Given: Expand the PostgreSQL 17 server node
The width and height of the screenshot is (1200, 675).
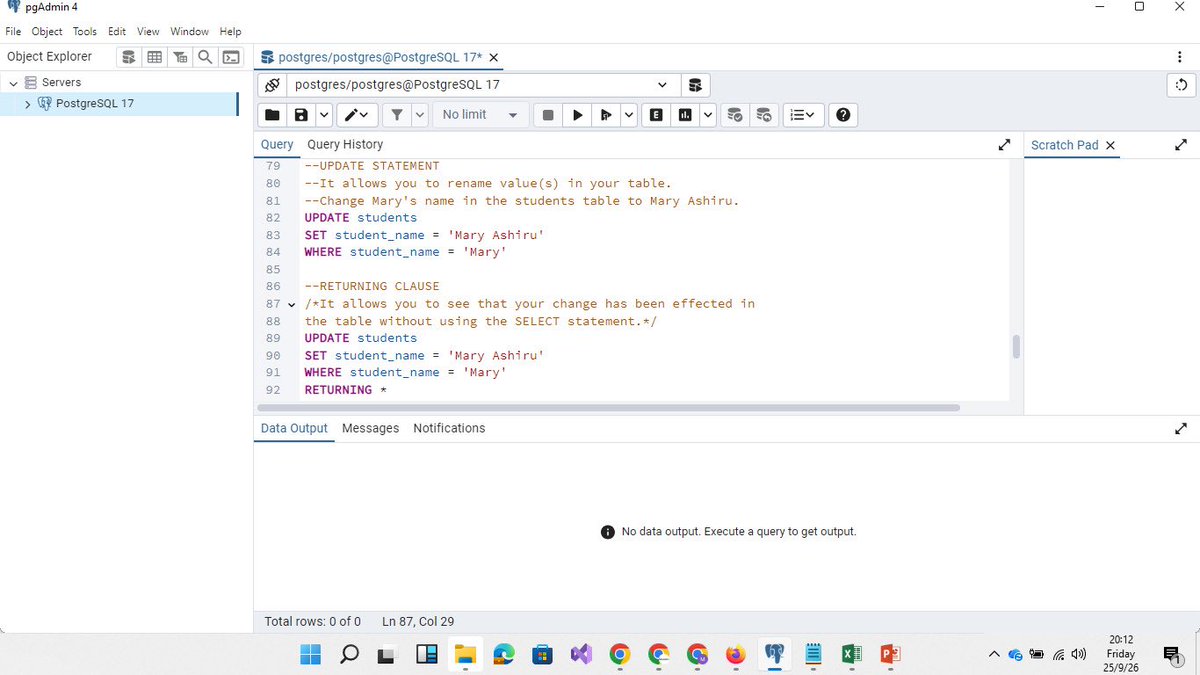Looking at the screenshot, I should pyautogui.click(x=27, y=103).
